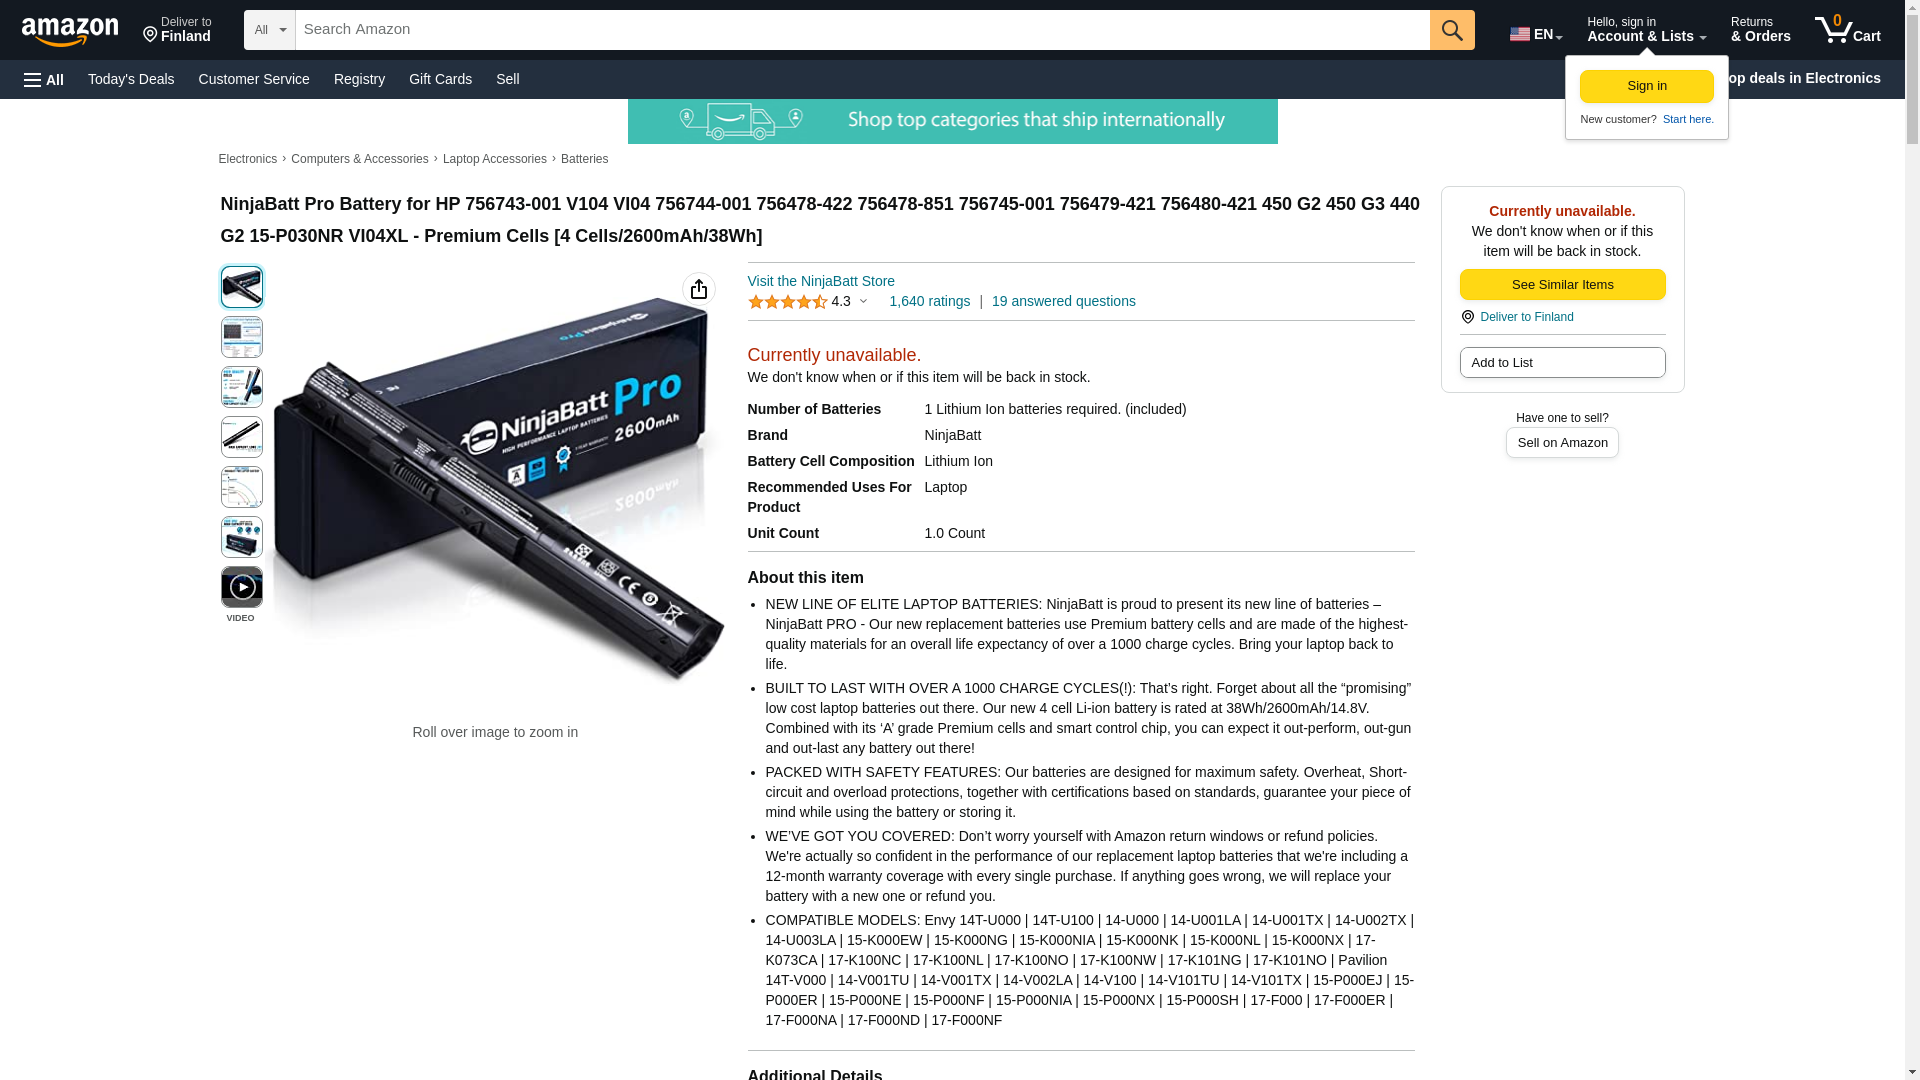Click the Amazon logo
This screenshot has height=1080, width=1920.
click(x=70, y=31)
